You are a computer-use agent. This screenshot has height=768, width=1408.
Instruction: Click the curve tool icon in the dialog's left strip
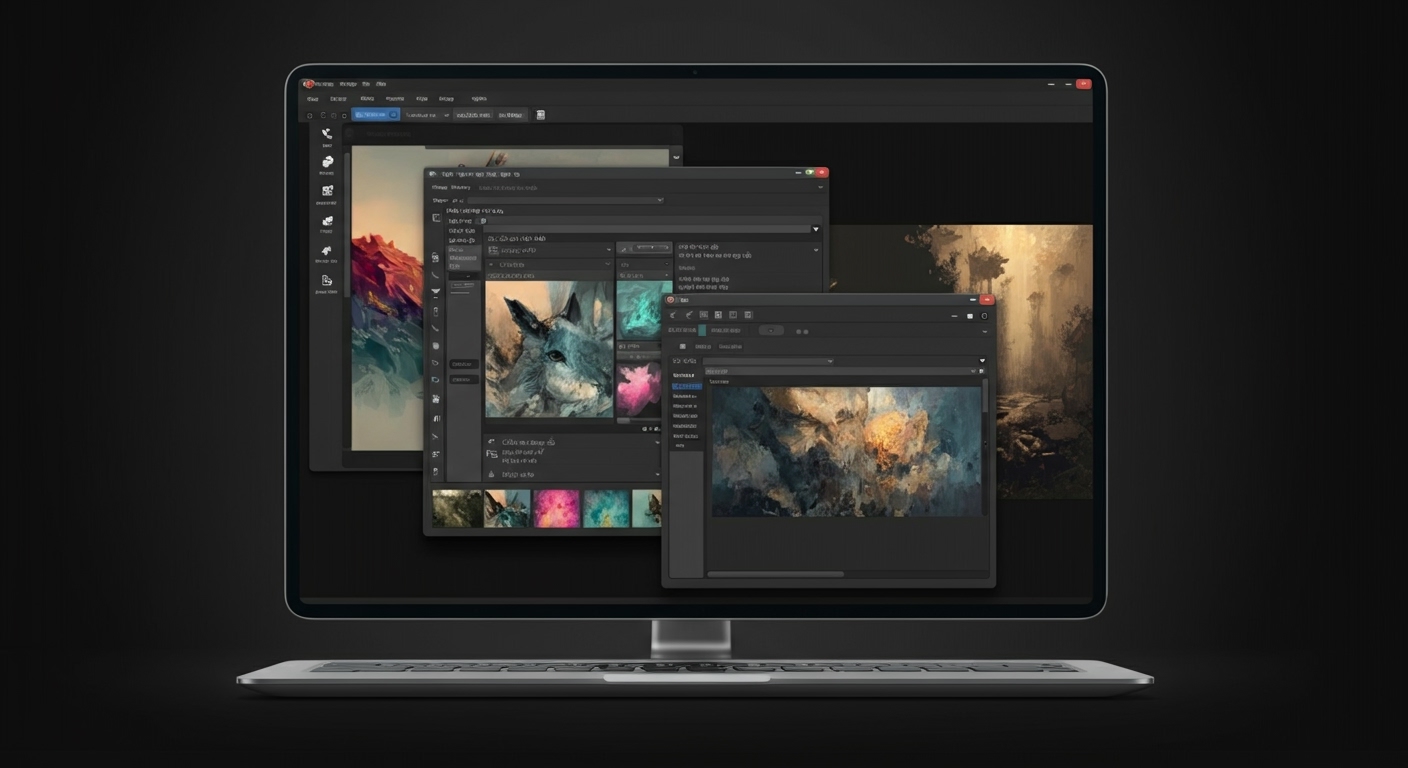click(436, 275)
